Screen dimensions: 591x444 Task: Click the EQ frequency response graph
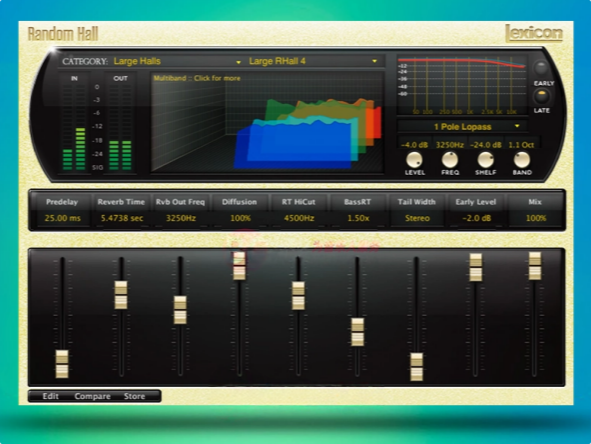tap(462, 85)
